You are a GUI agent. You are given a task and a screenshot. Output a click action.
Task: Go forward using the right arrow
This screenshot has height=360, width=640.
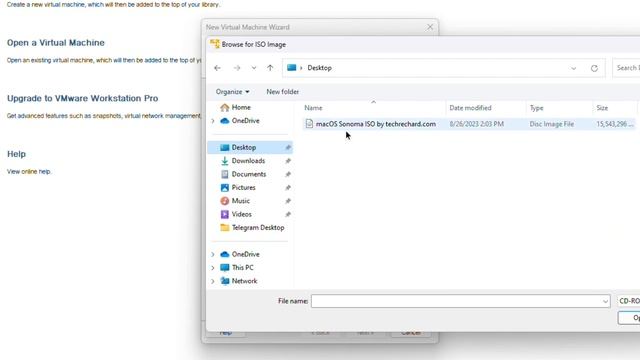pyautogui.click(x=237, y=68)
